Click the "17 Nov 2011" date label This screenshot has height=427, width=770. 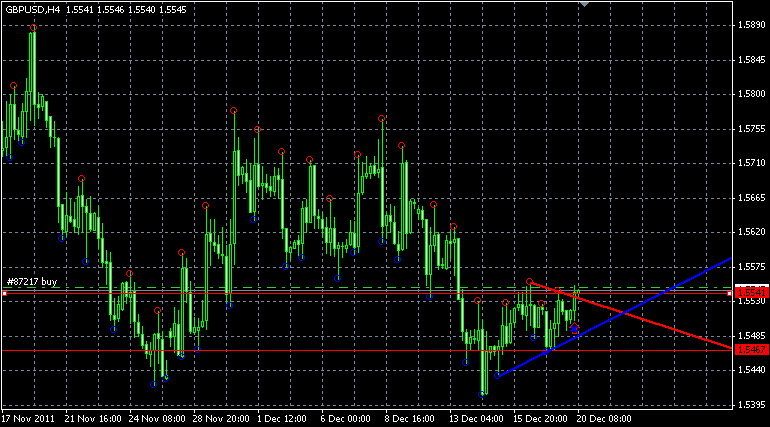click(x=28, y=419)
